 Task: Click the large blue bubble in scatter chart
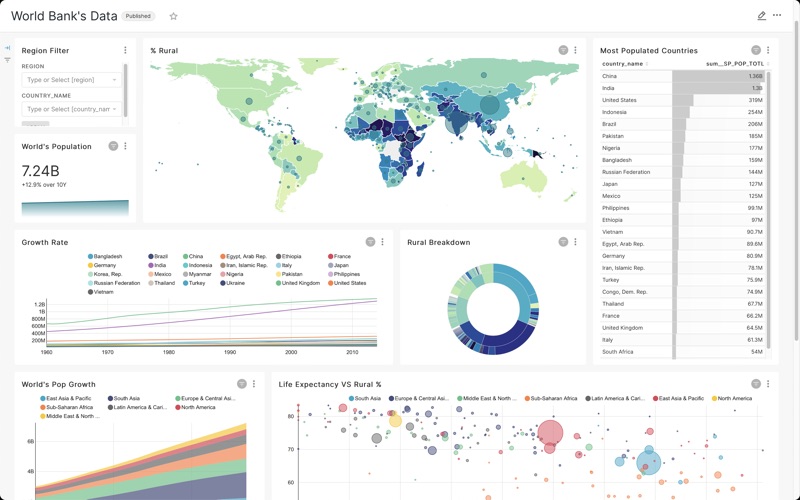(x=648, y=463)
